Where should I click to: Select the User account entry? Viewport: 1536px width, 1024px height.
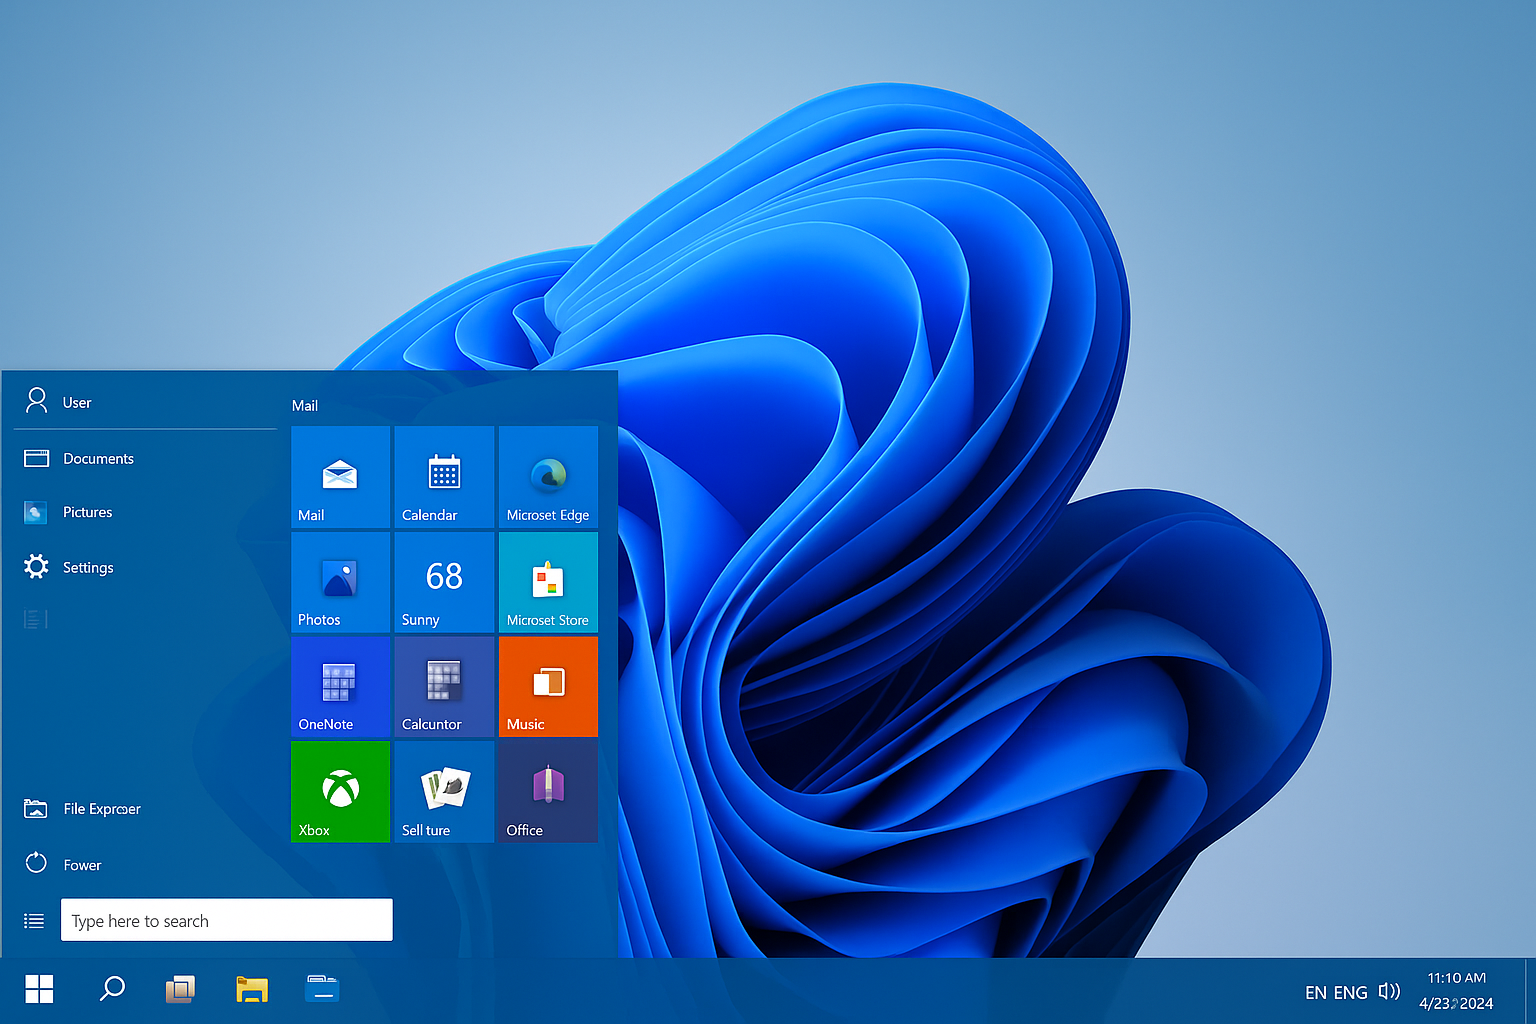[77, 401]
